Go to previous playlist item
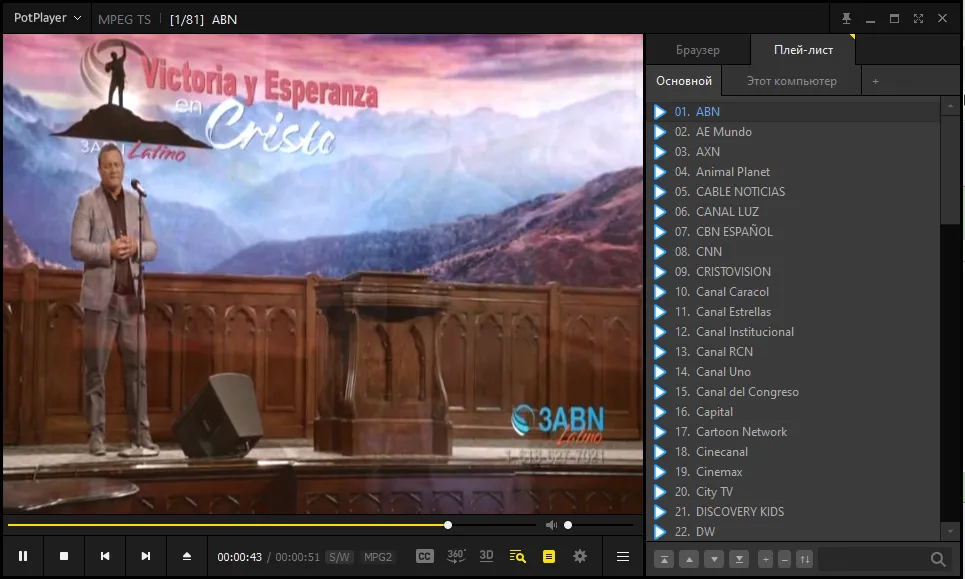The width and height of the screenshot is (965, 579). [x=105, y=556]
